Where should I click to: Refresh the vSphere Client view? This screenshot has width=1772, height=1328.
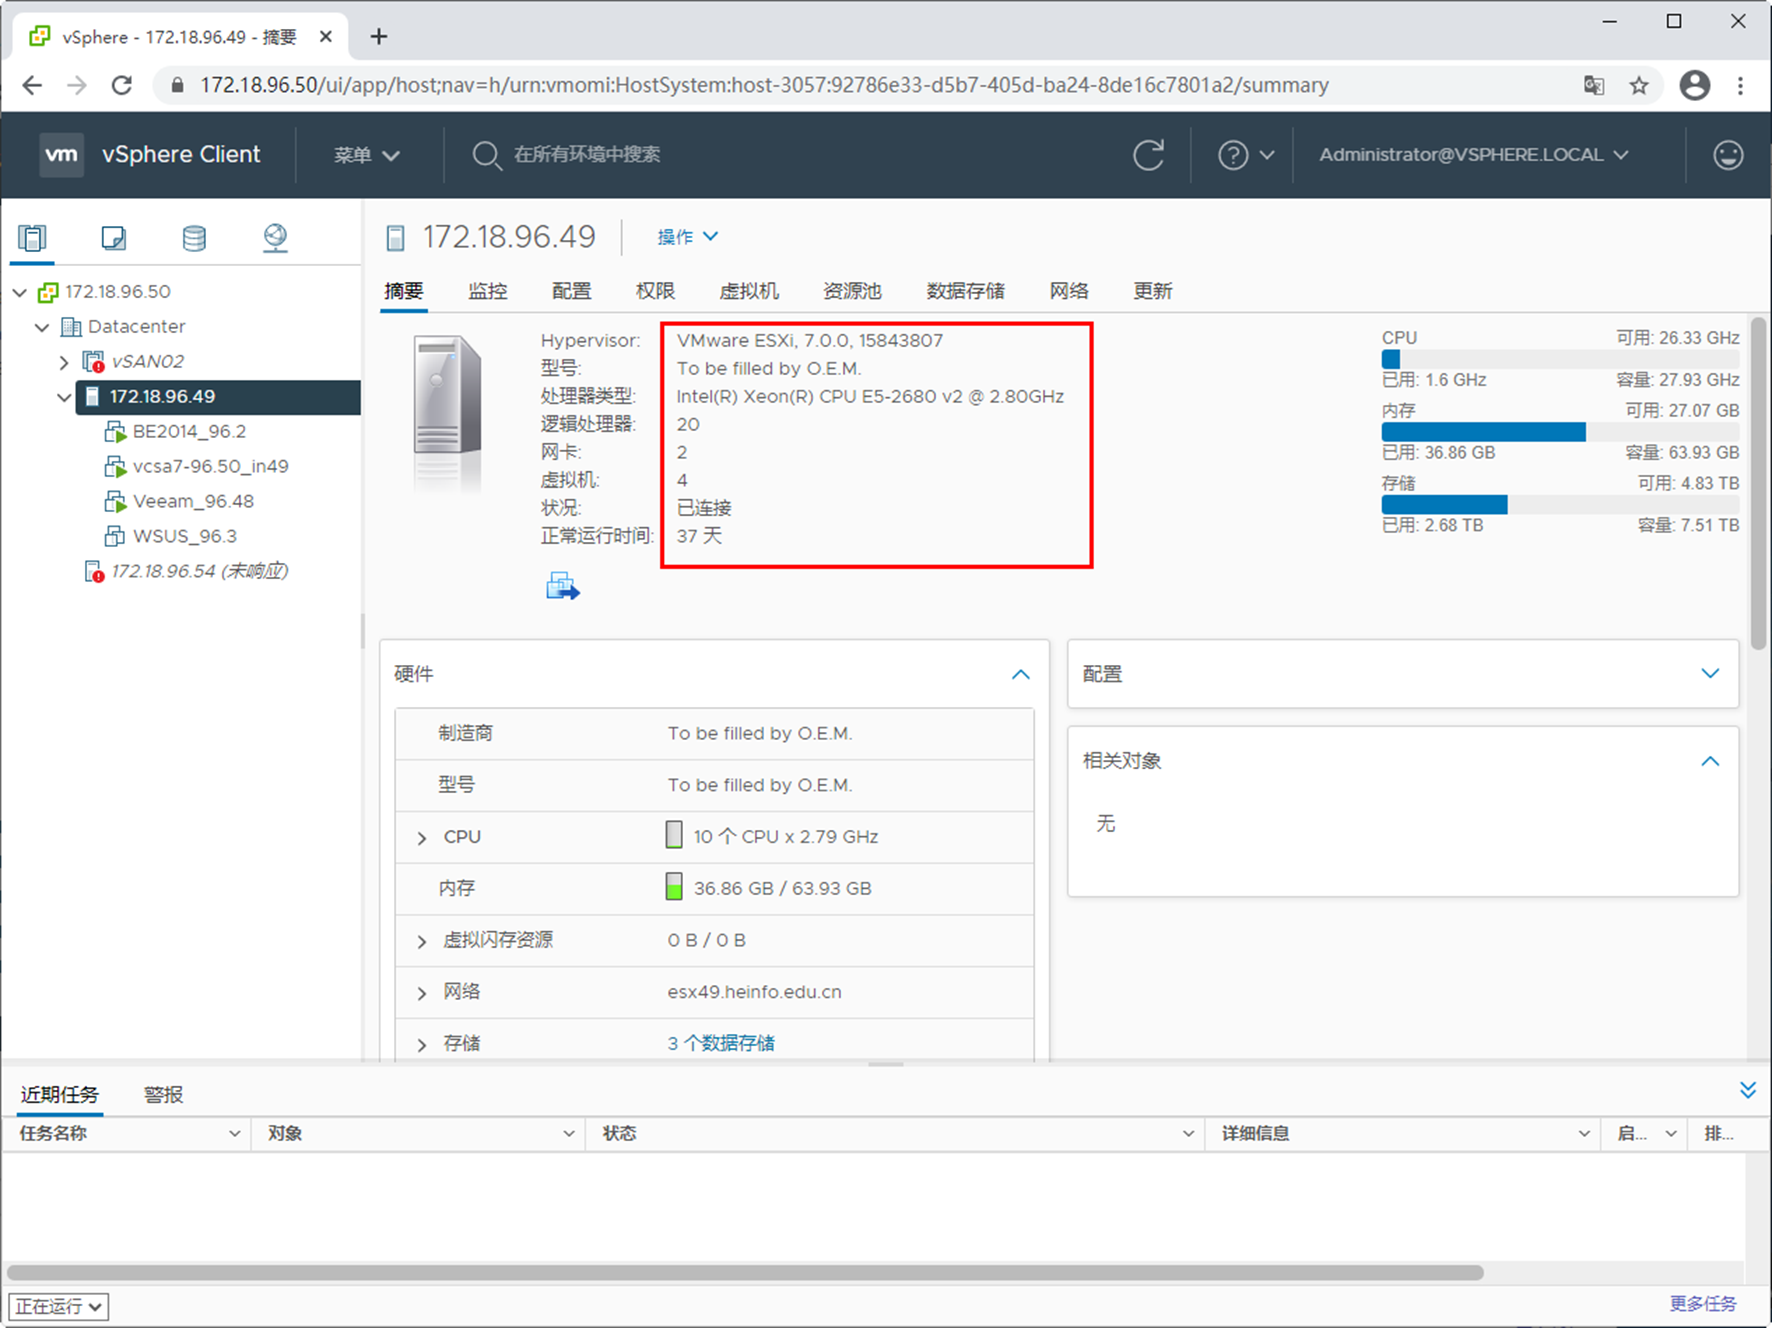point(1148,155)
